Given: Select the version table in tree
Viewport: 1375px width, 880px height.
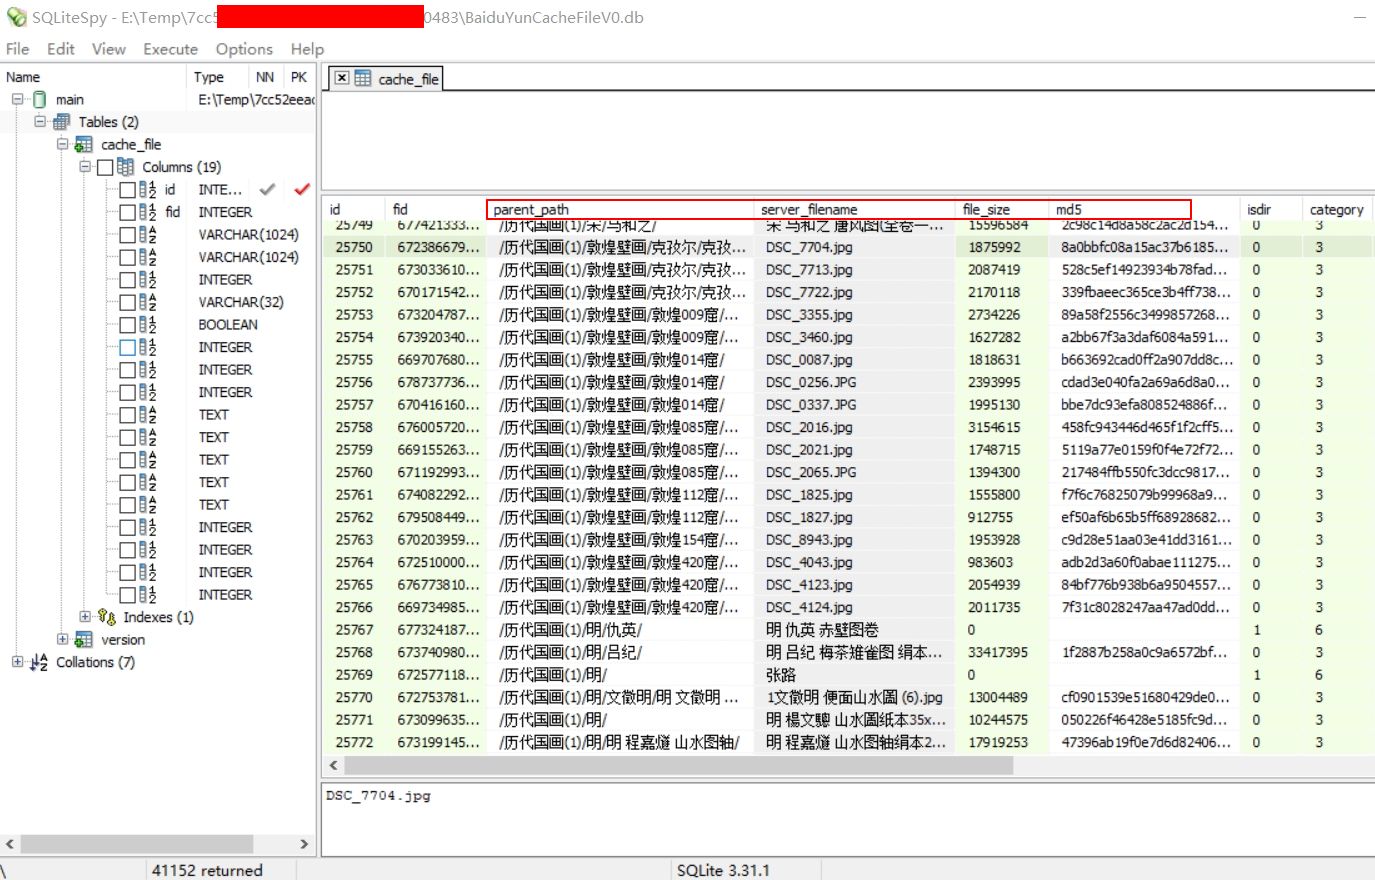Looking at the screenshot, I should pyautogui.click(x=123, y=640).
